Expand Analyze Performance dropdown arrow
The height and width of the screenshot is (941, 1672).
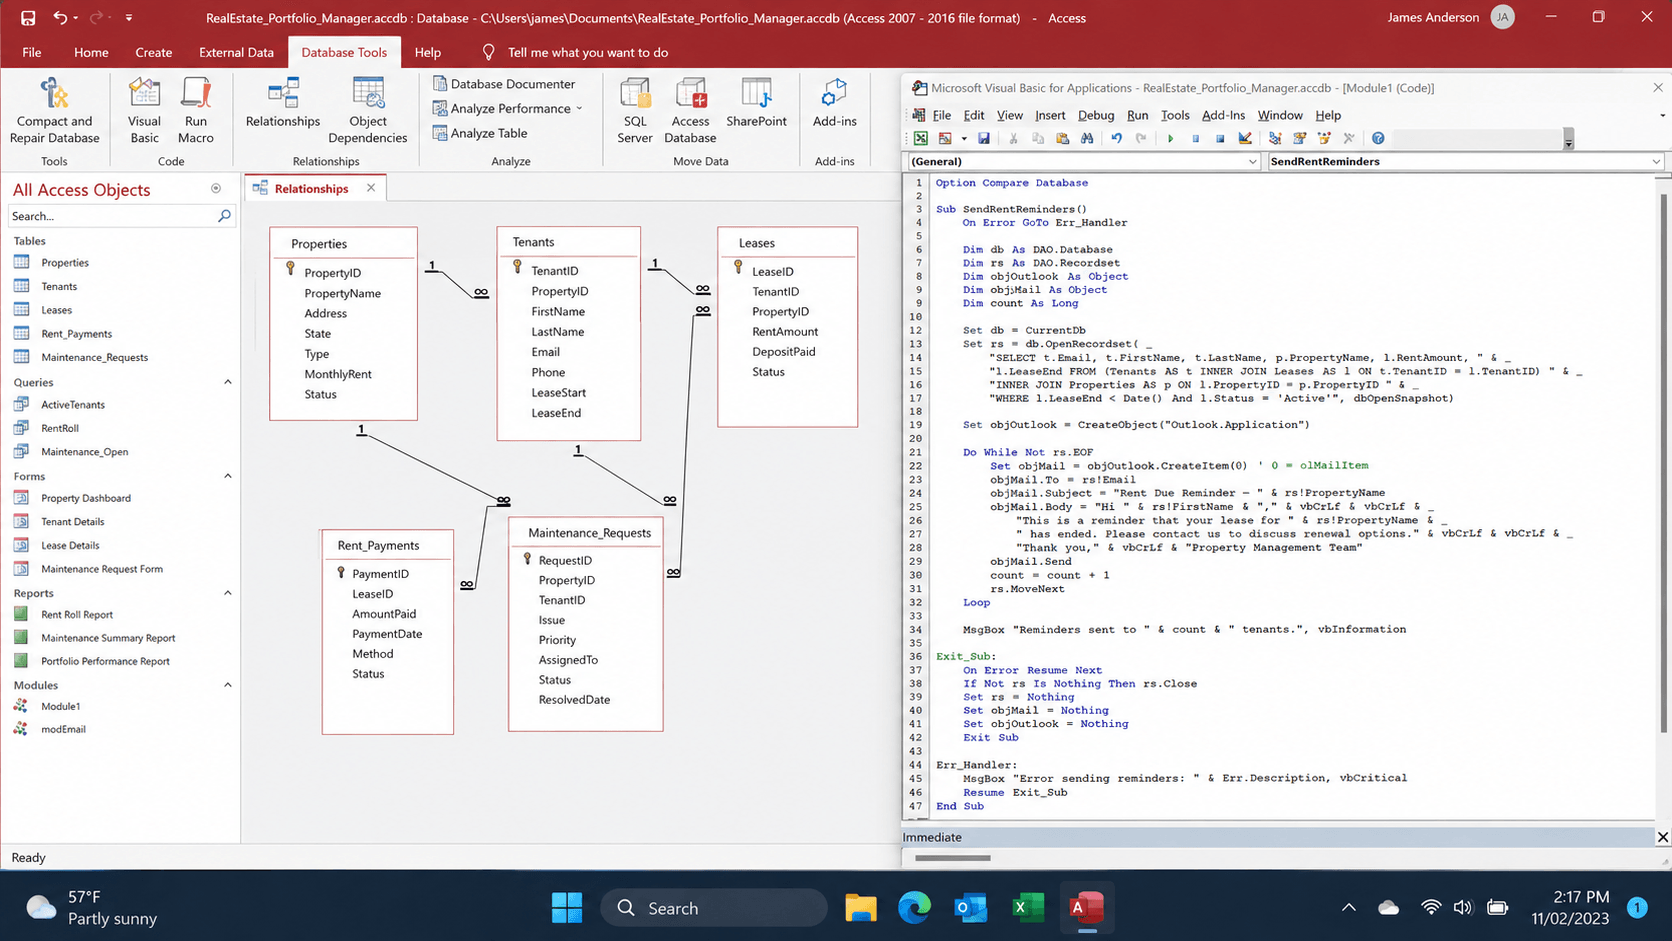pos(579,109)
